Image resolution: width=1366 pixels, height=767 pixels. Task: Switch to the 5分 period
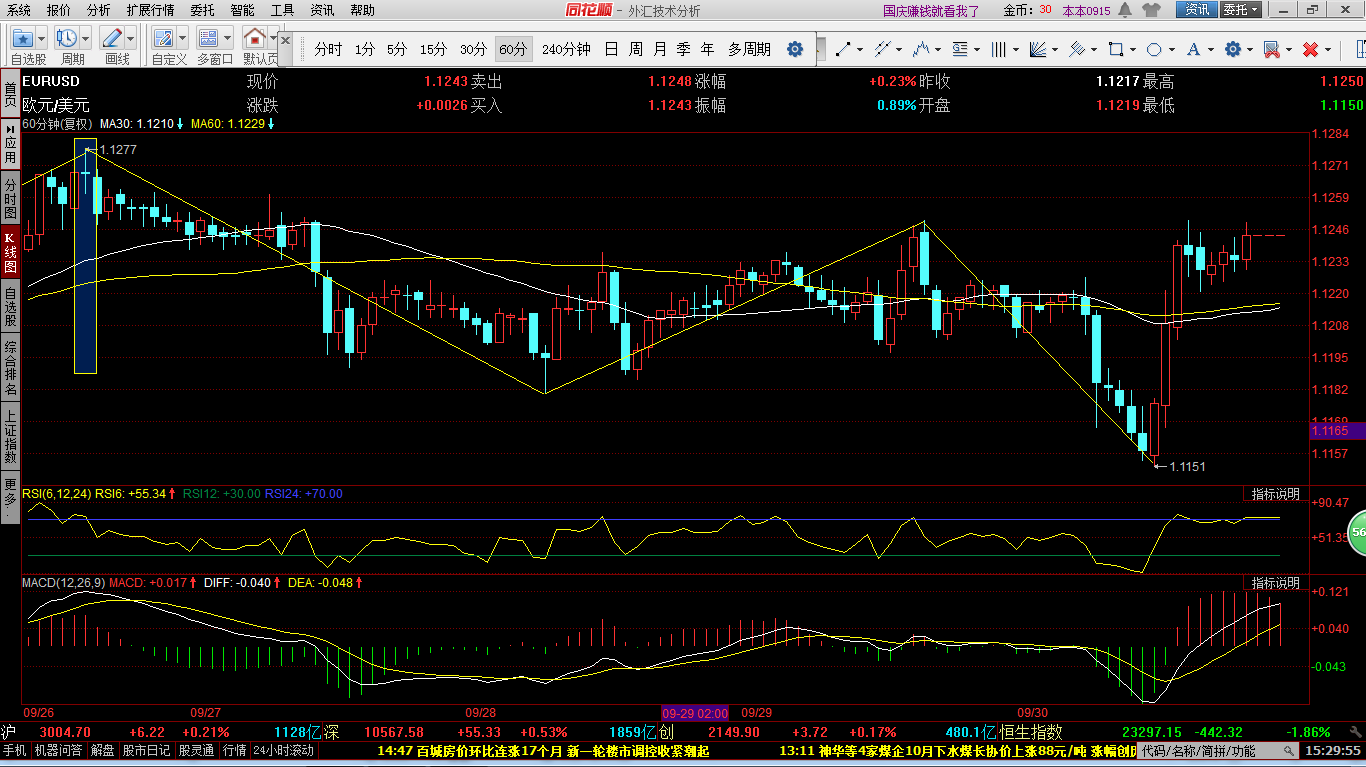tap(397, 49)
